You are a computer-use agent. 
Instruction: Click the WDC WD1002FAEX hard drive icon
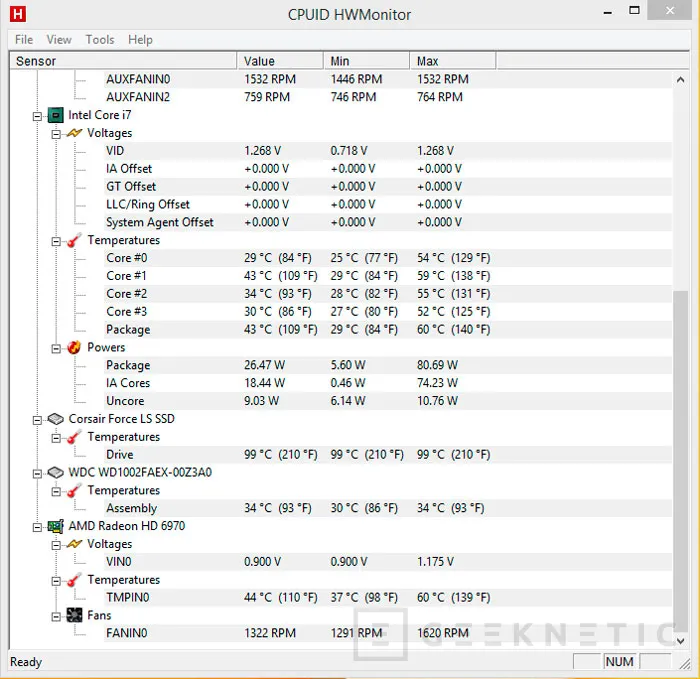pos(56,472)
